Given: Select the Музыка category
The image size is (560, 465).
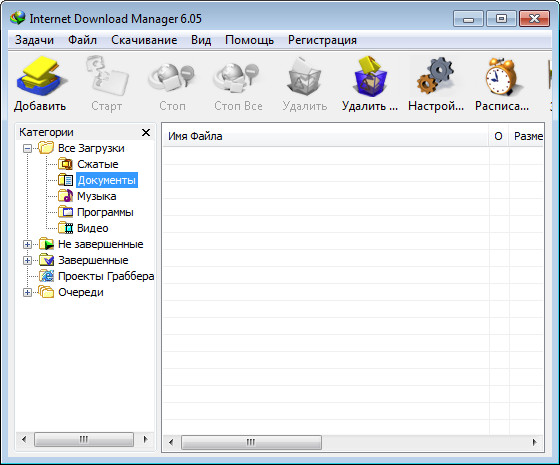Looking at the screenshot, I should coord(96,196).
